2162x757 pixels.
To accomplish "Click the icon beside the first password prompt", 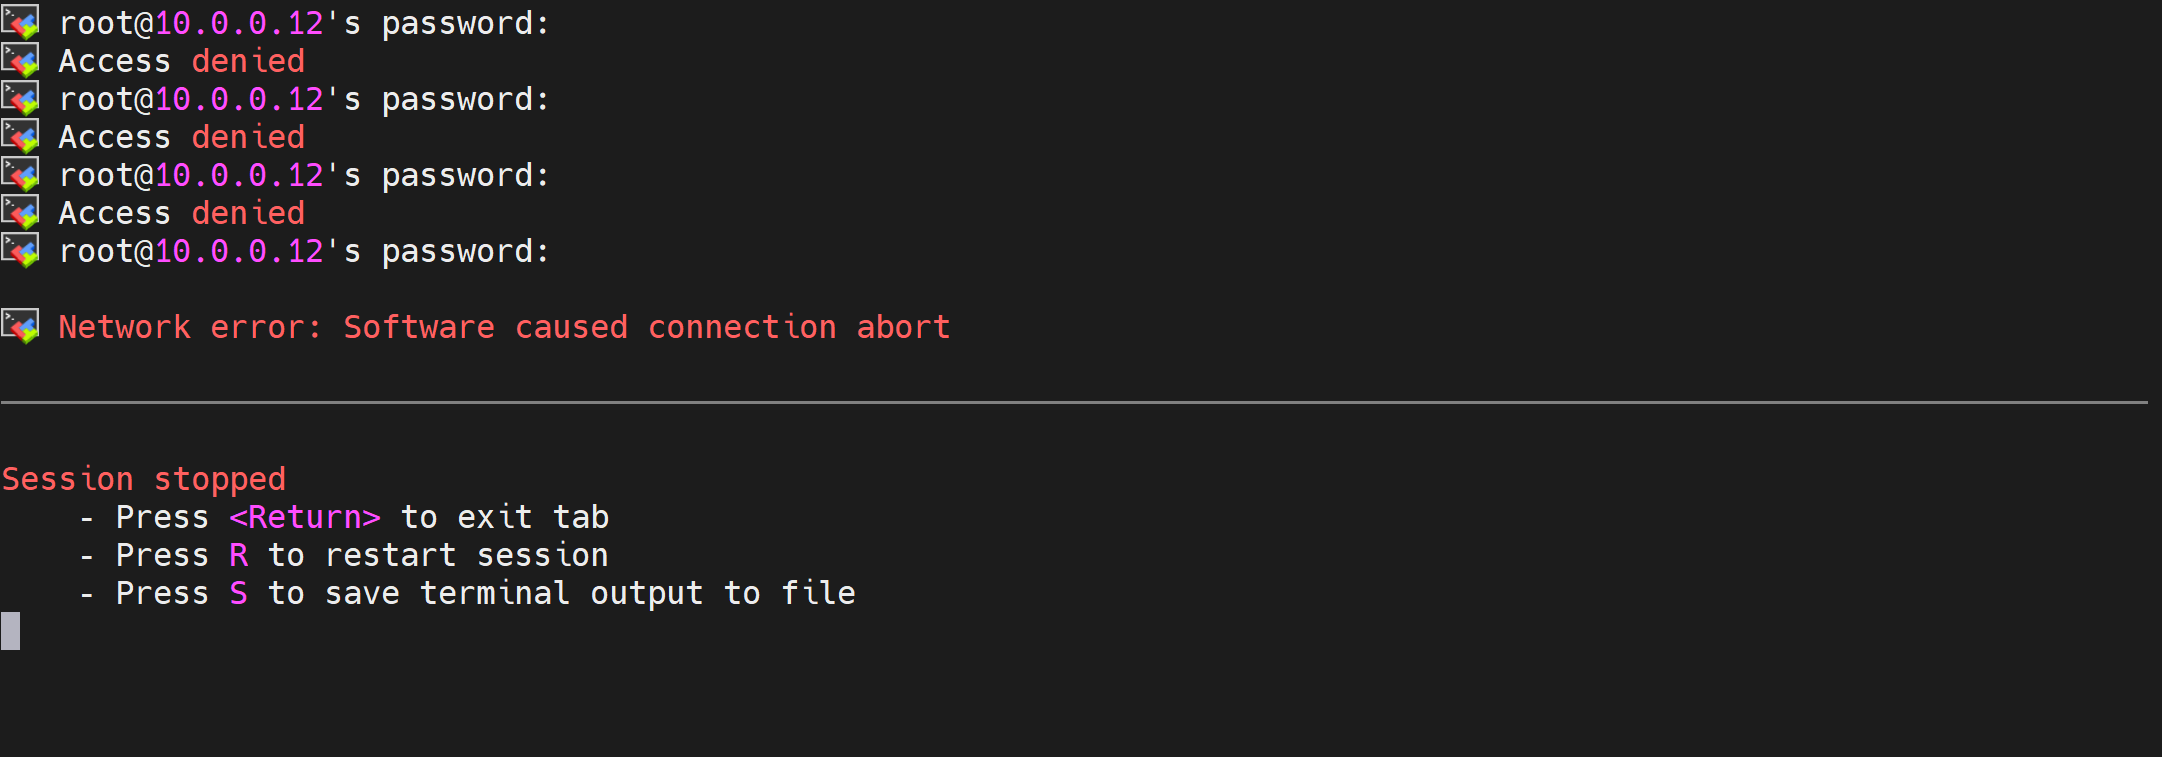I will click(x=20, y=22).
